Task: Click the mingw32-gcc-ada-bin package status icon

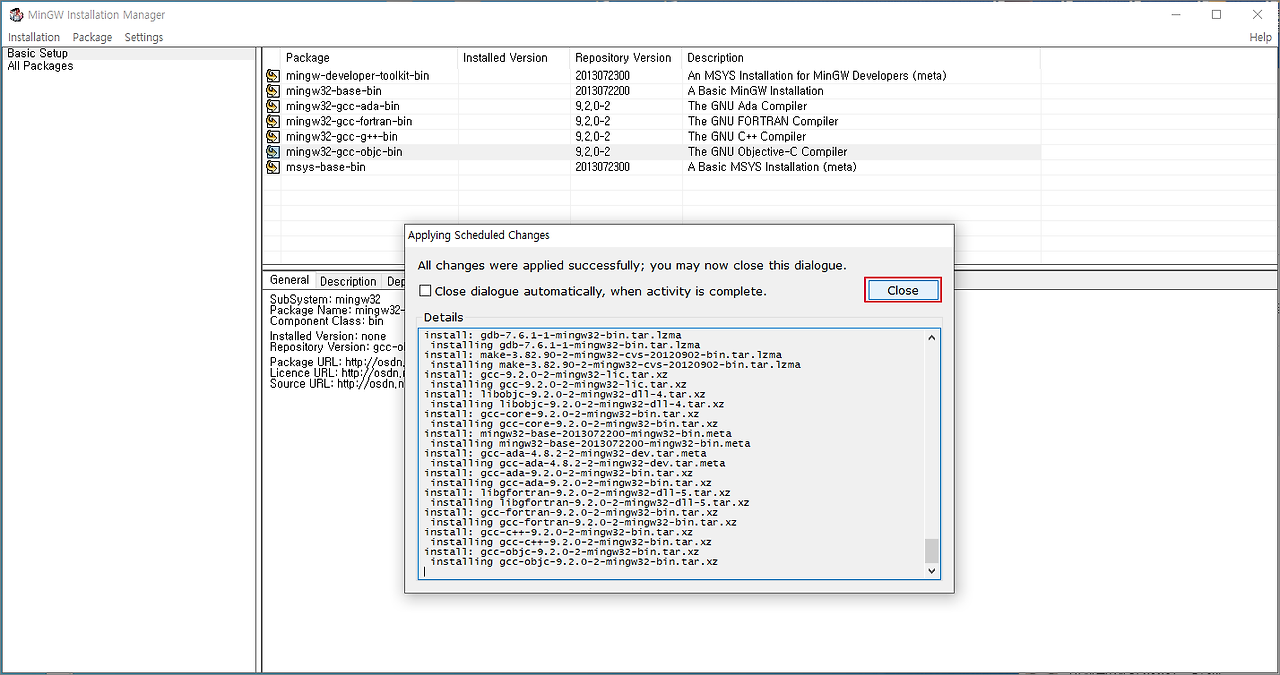Action: [x=273, y=106]
